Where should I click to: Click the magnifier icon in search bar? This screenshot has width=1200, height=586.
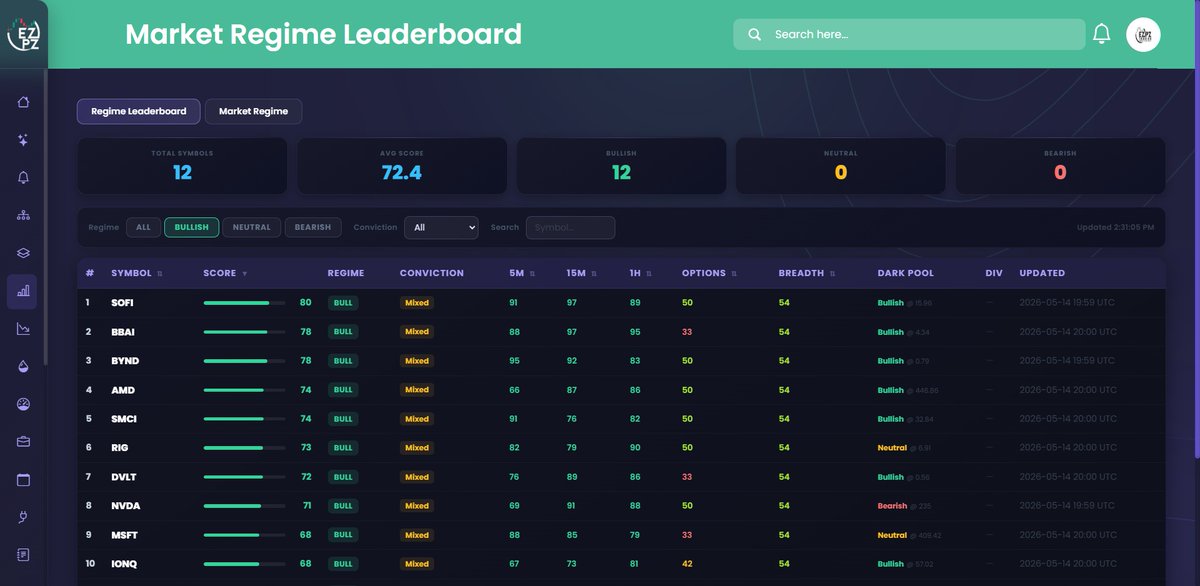tap(755, 34)
